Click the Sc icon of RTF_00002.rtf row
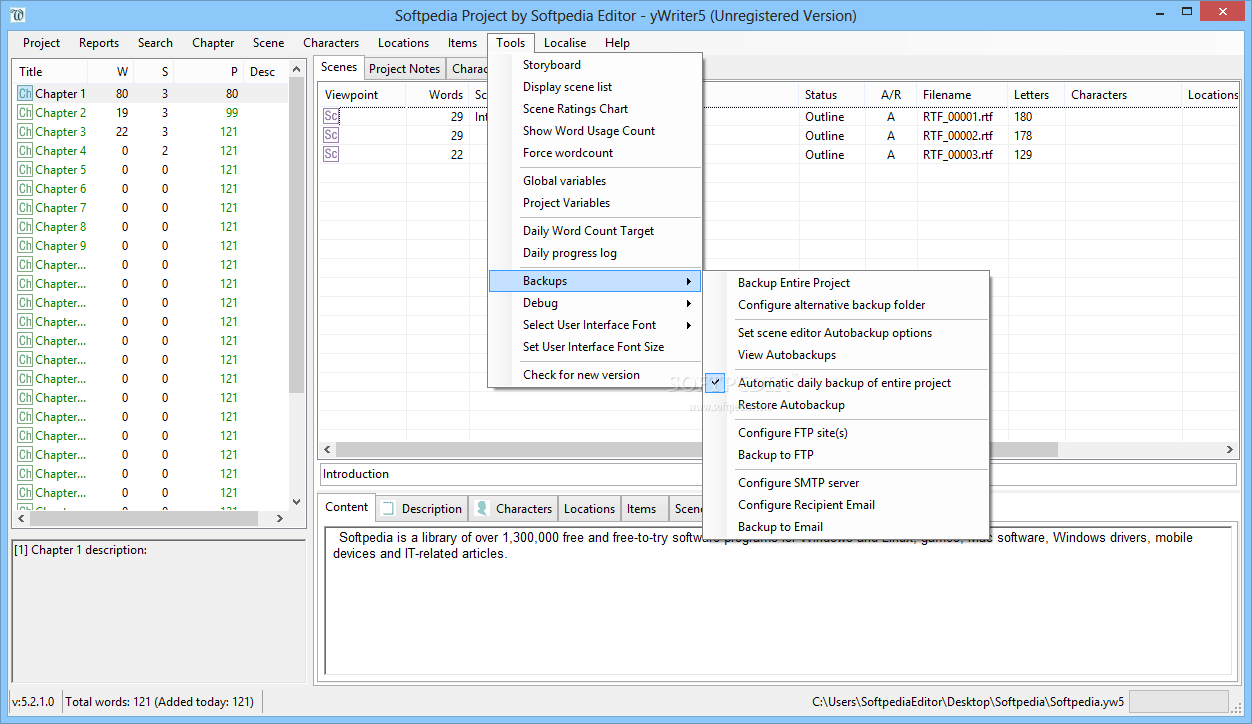This screenshot has height=724, width=1252. click(x=331, y=135)
